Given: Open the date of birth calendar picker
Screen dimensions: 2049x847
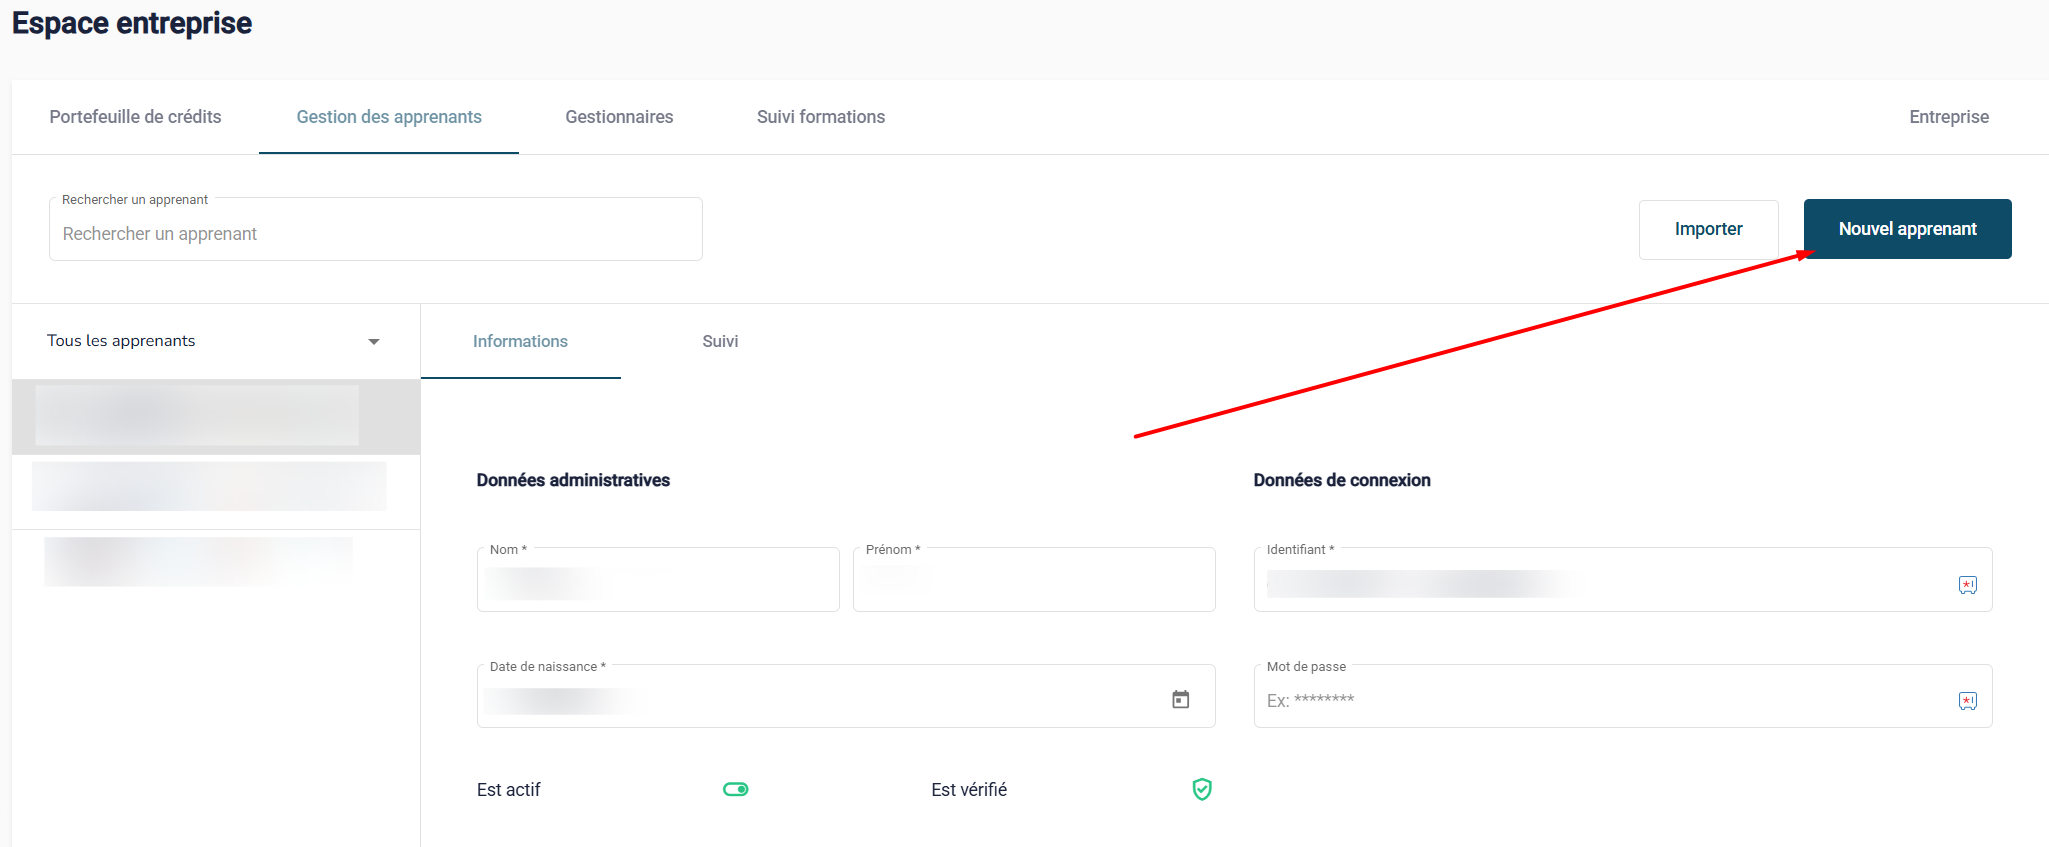Looking at the screenshot, I should (x=1180, y=699).
